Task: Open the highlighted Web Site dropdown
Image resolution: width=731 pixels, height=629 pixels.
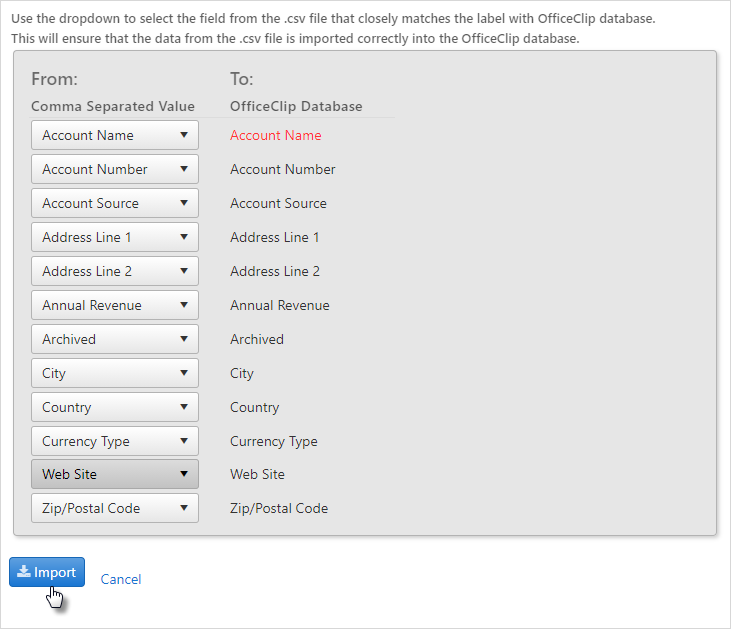Action: pyautogui.click(x=115, y=474)
